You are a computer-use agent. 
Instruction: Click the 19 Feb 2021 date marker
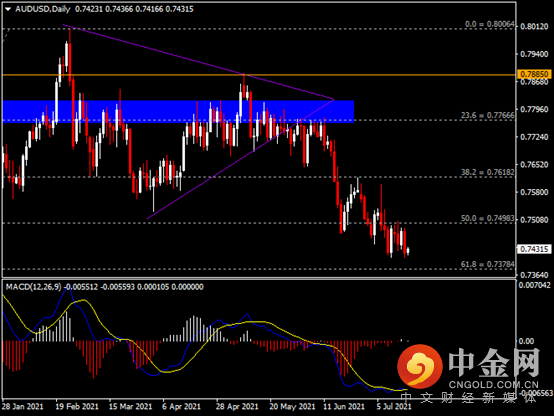[77, 406]
